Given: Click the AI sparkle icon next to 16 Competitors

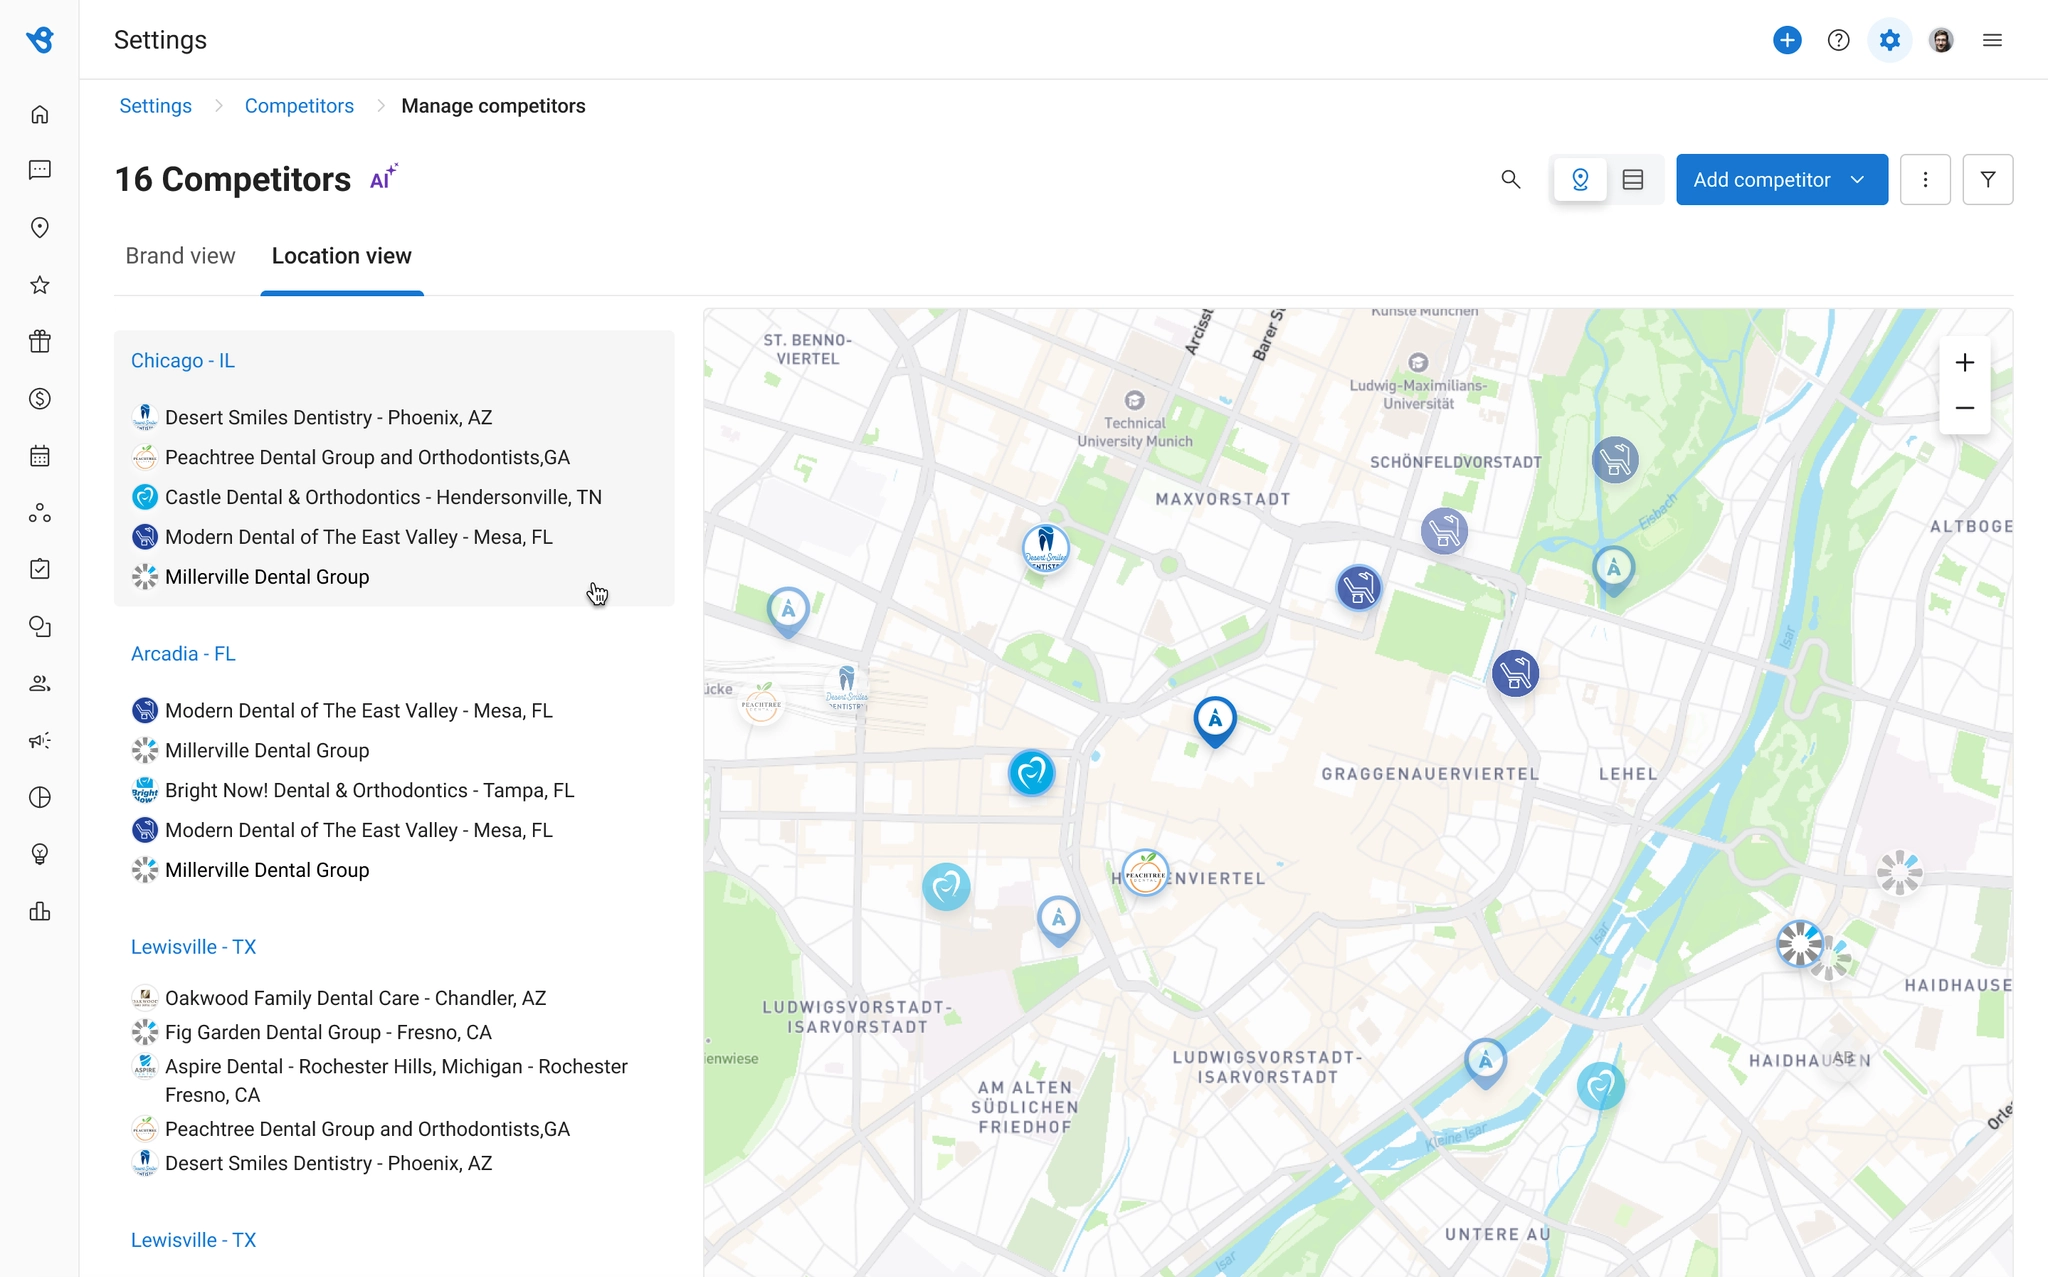Looking at the screenshot, I should pyautogui.click(x=384, y=177).
